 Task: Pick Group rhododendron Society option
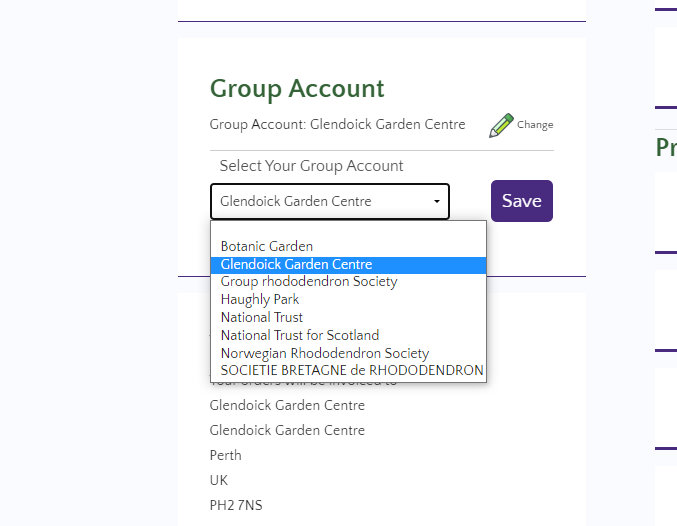click(x=309, y=282)
